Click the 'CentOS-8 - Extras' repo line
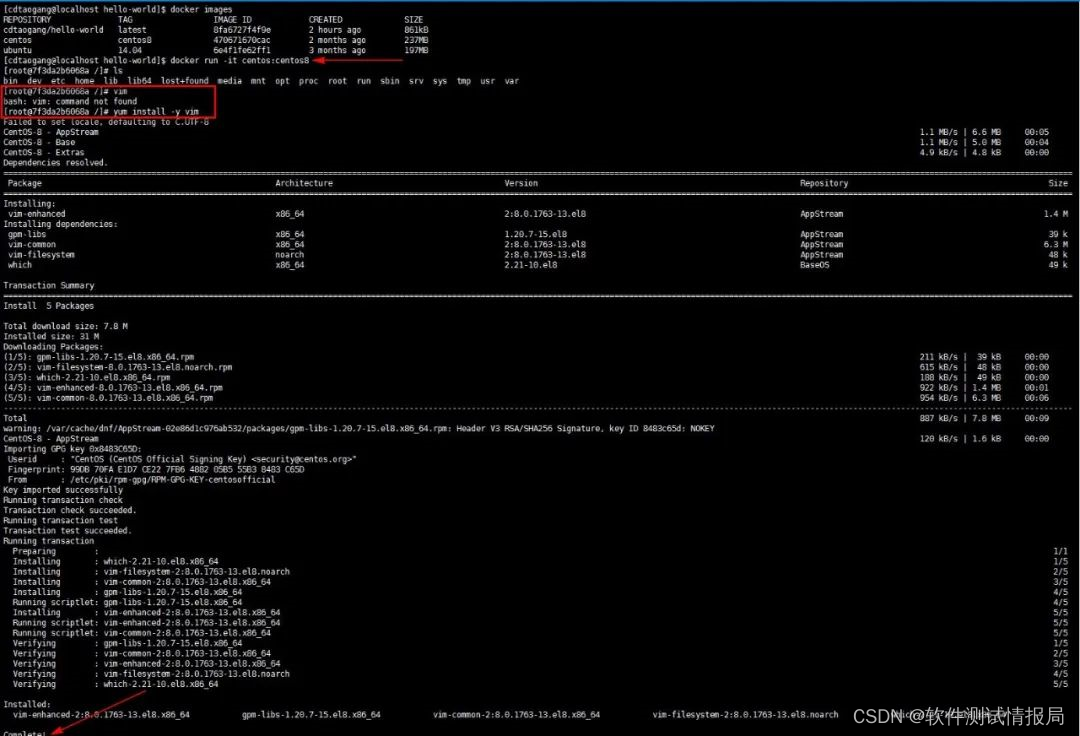 (x=44, y=153)
